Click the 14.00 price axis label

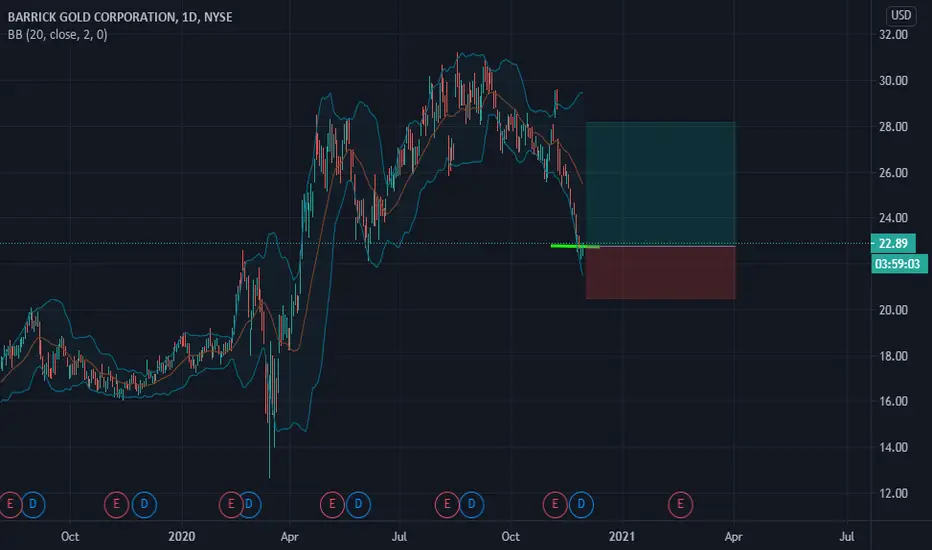coord(893,447)
